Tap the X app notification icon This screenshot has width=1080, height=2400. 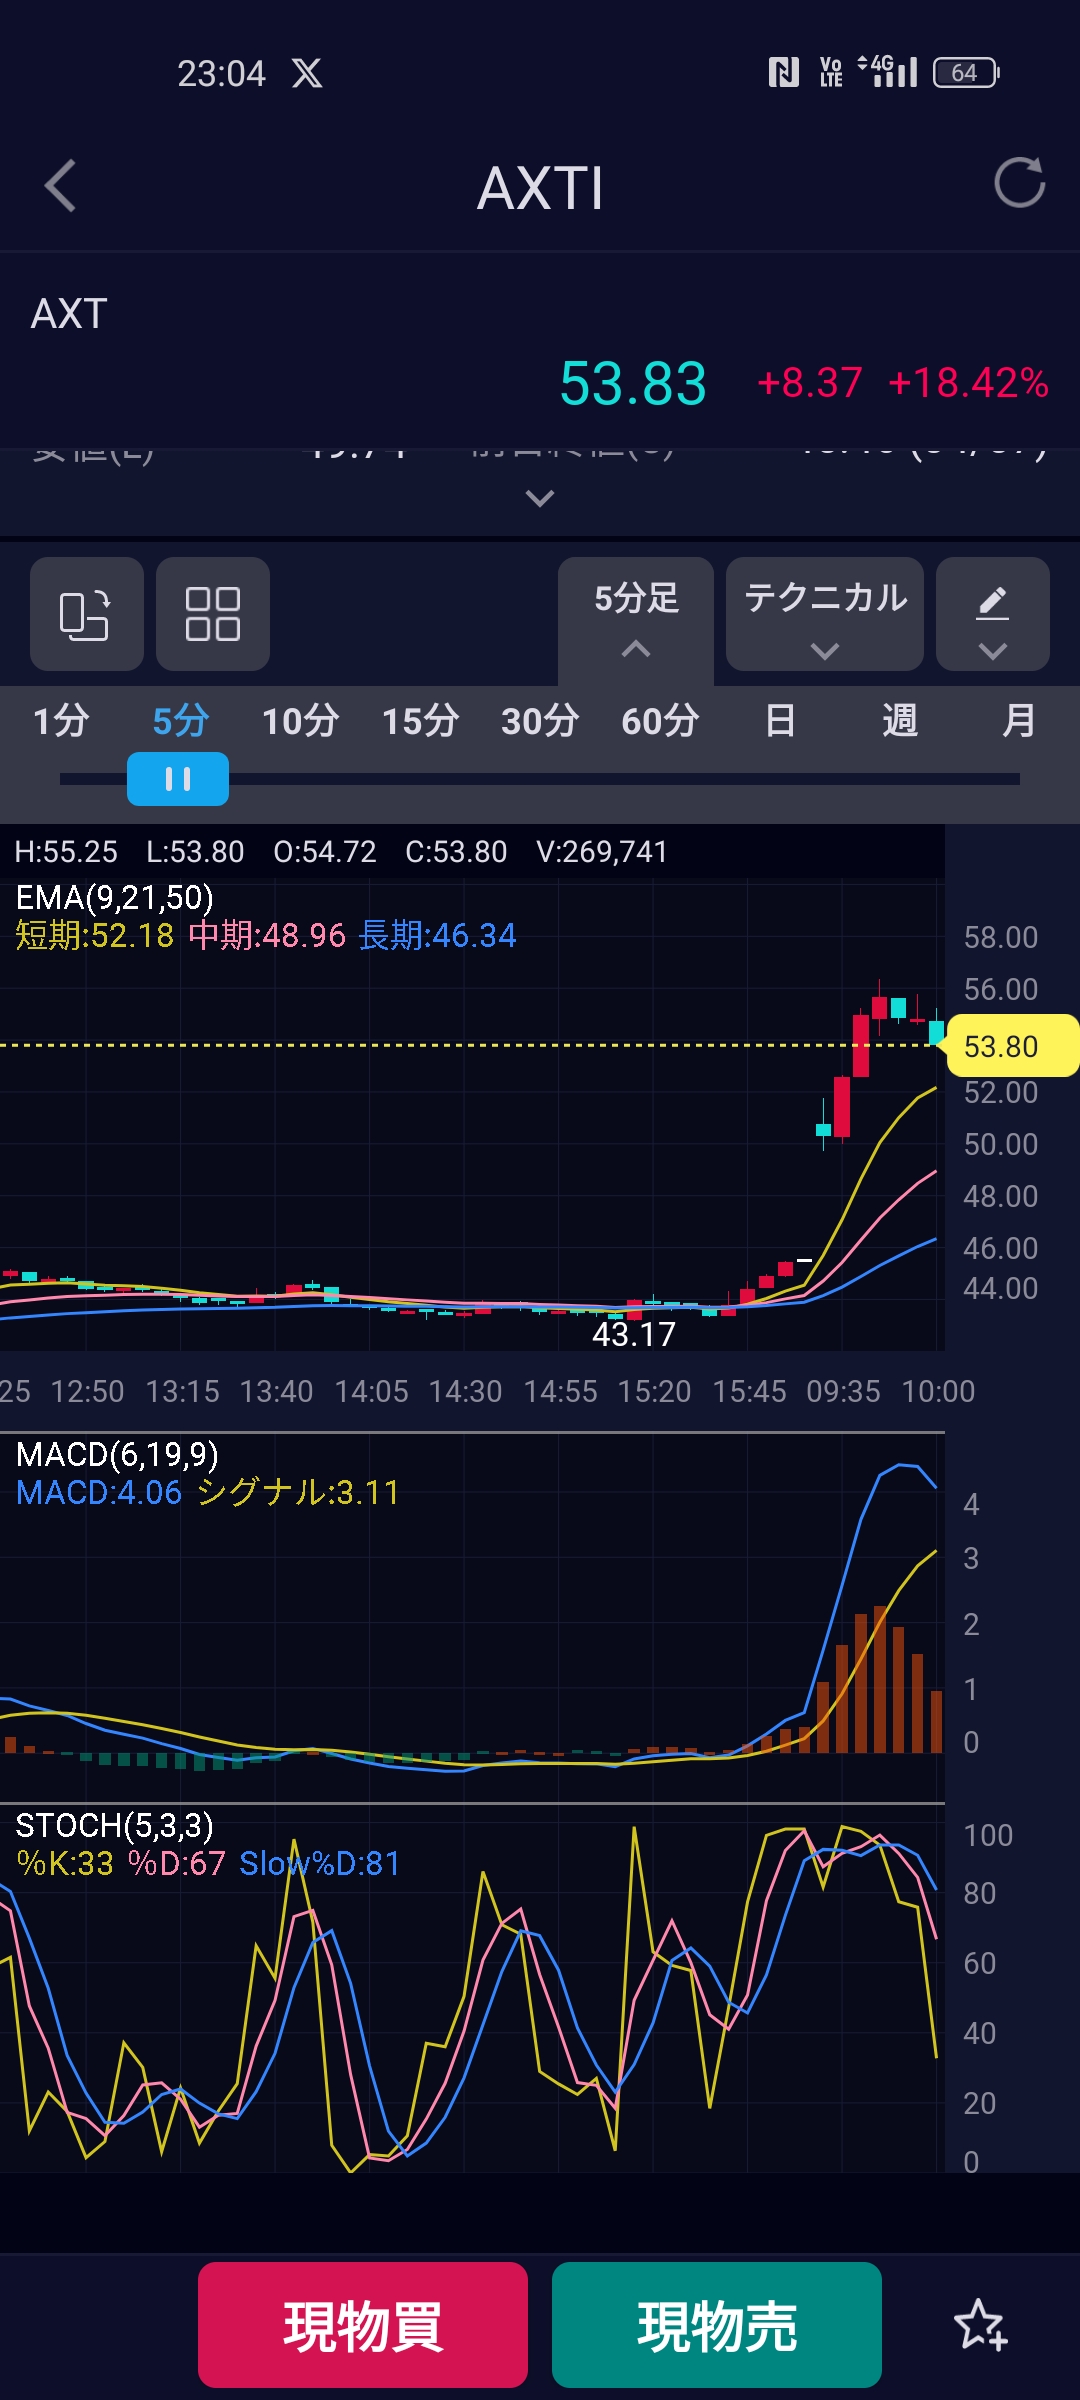pyautogui.click(x=307, y=73)
